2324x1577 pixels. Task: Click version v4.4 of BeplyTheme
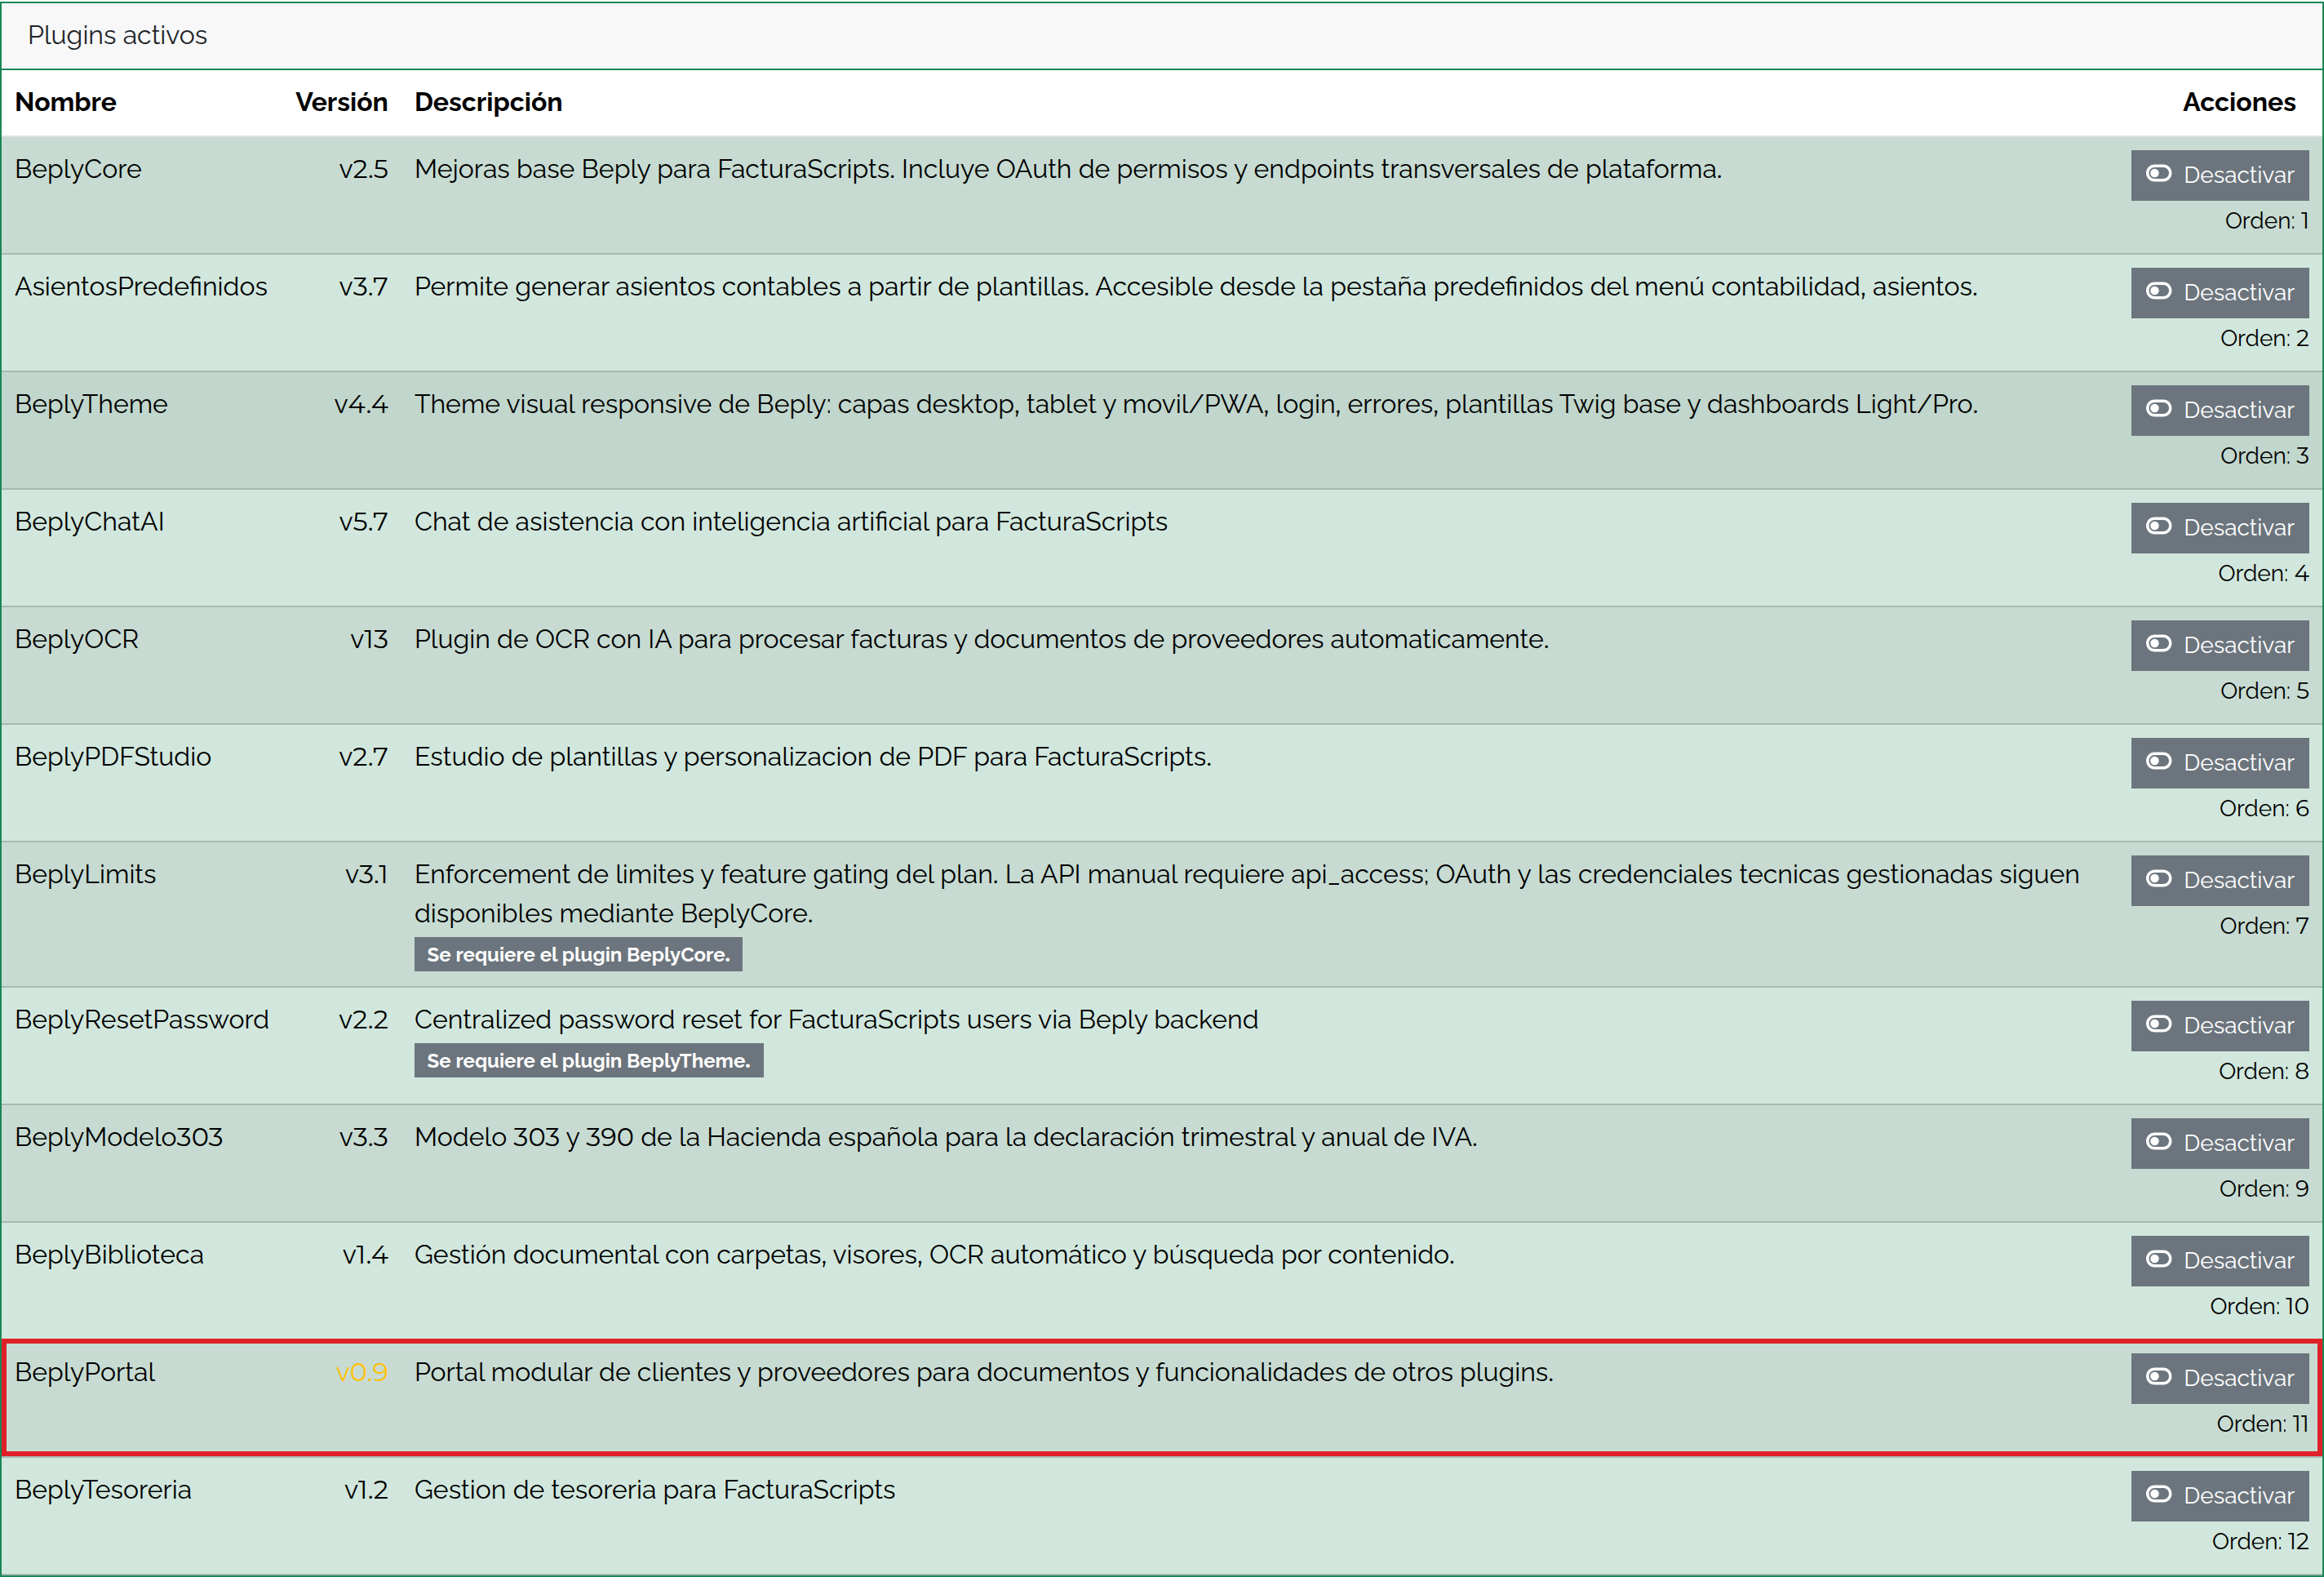click(x=361, y=404)
